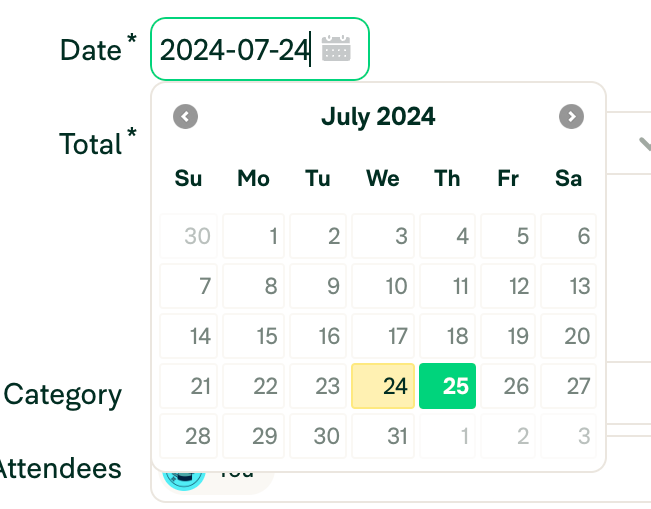651x509 pixels.
Task: Pick July 7 in Sunday column
Action: tap(189, 287)
